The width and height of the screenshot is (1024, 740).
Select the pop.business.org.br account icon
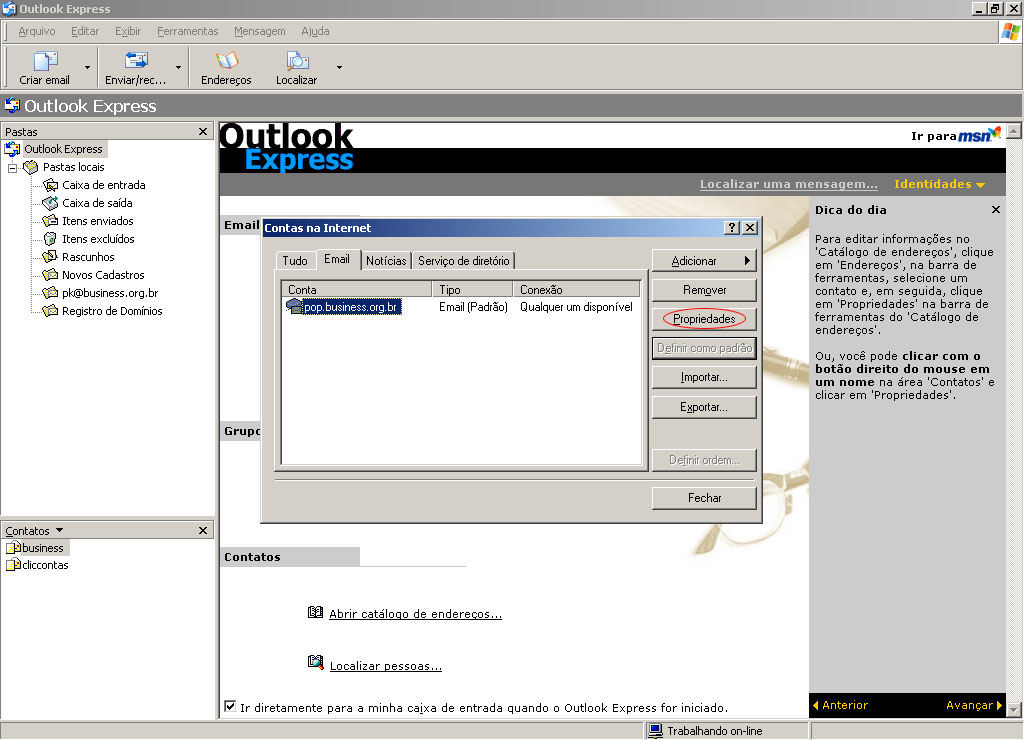point(294,307)
